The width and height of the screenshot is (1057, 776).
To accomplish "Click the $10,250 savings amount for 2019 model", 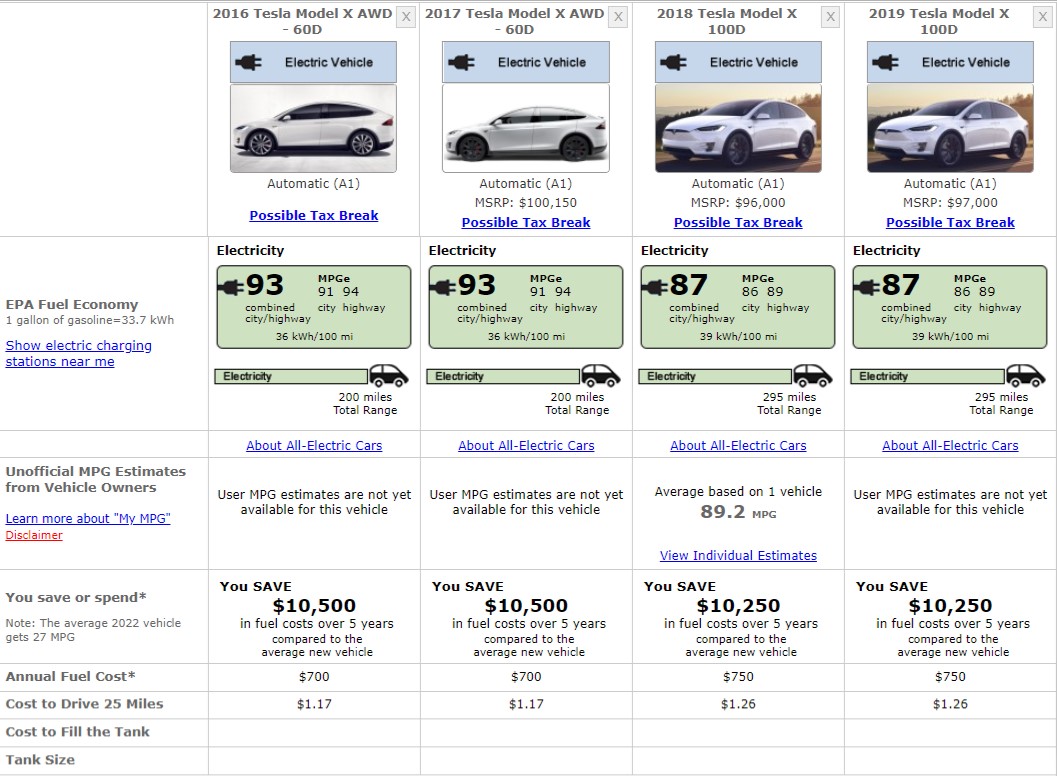I will [950, 605].
